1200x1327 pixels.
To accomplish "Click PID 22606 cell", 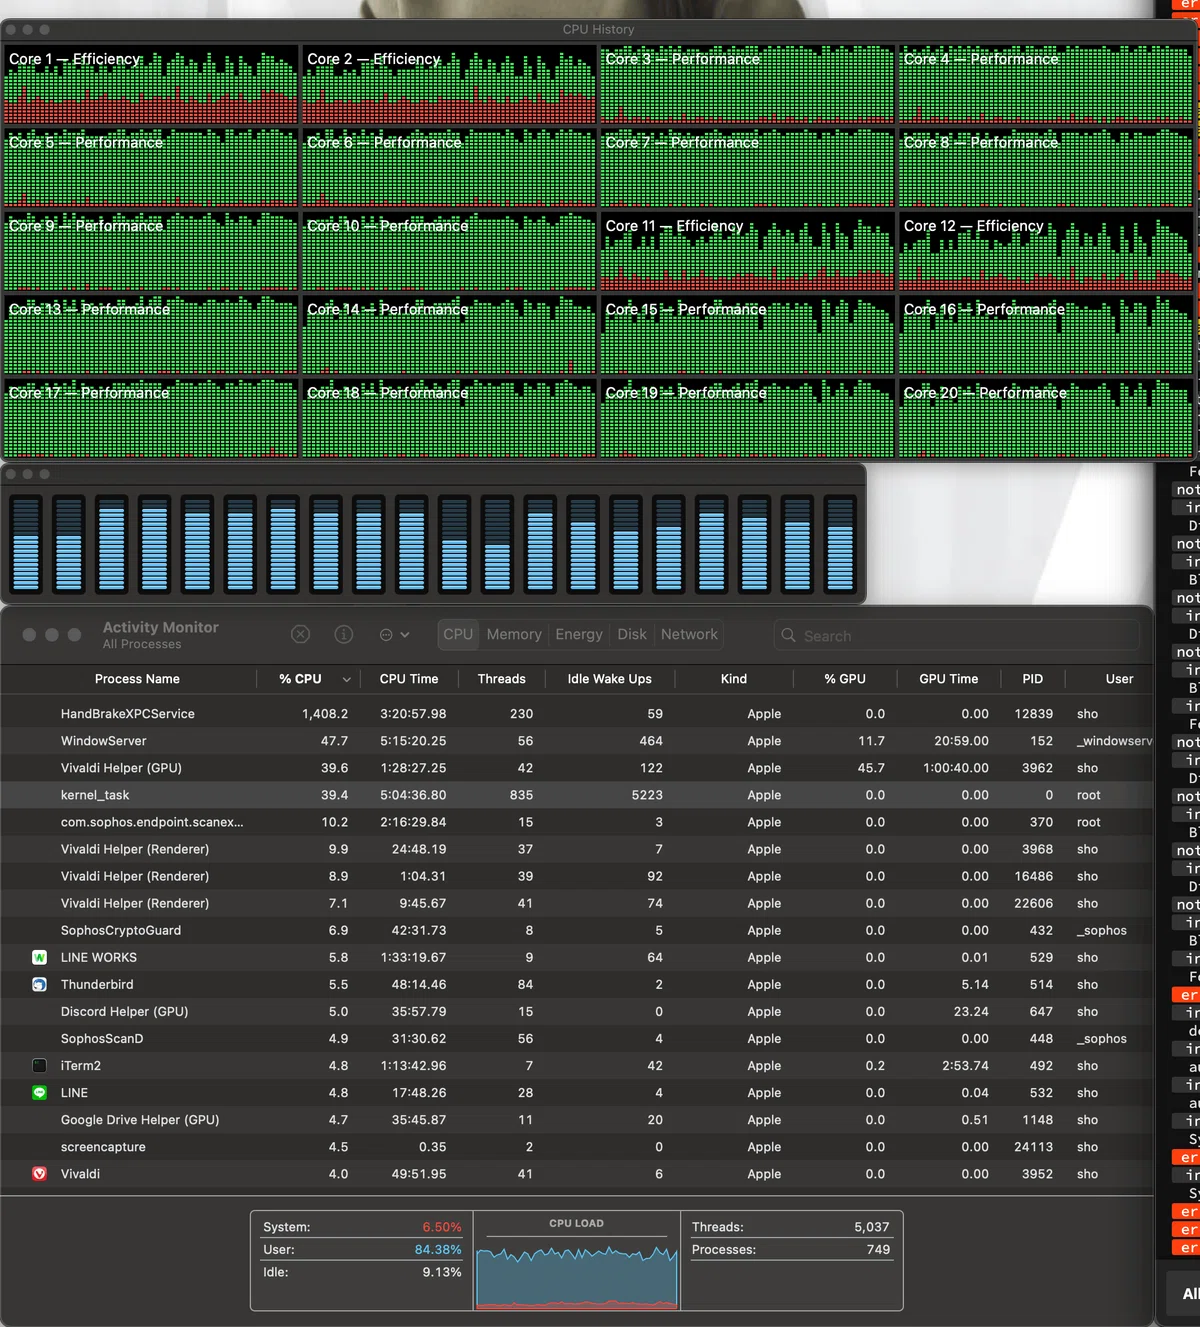I will [1033, 903].
